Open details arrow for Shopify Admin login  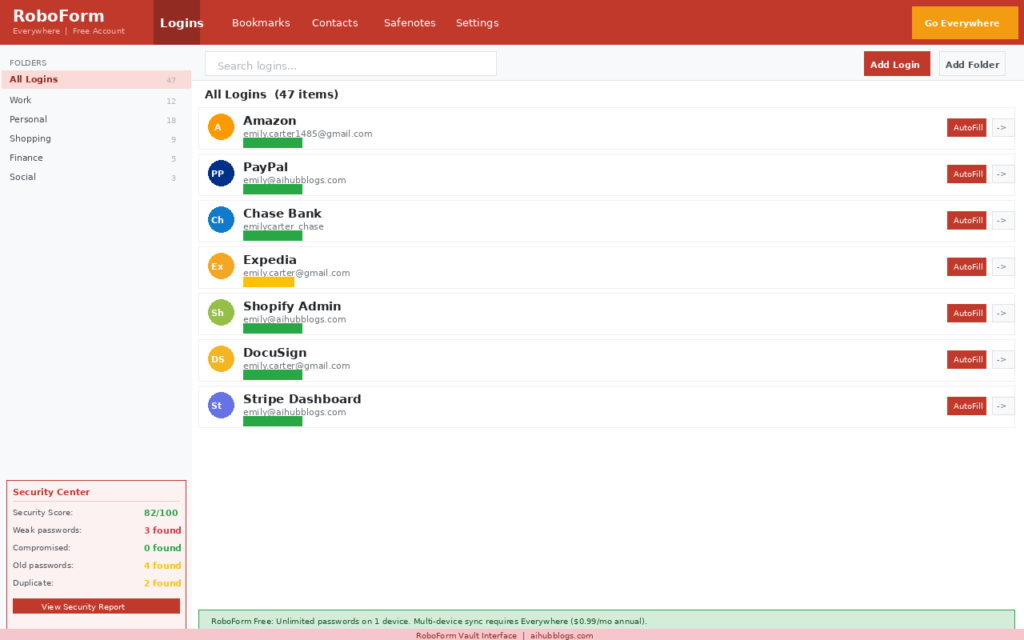point(1002,313)
